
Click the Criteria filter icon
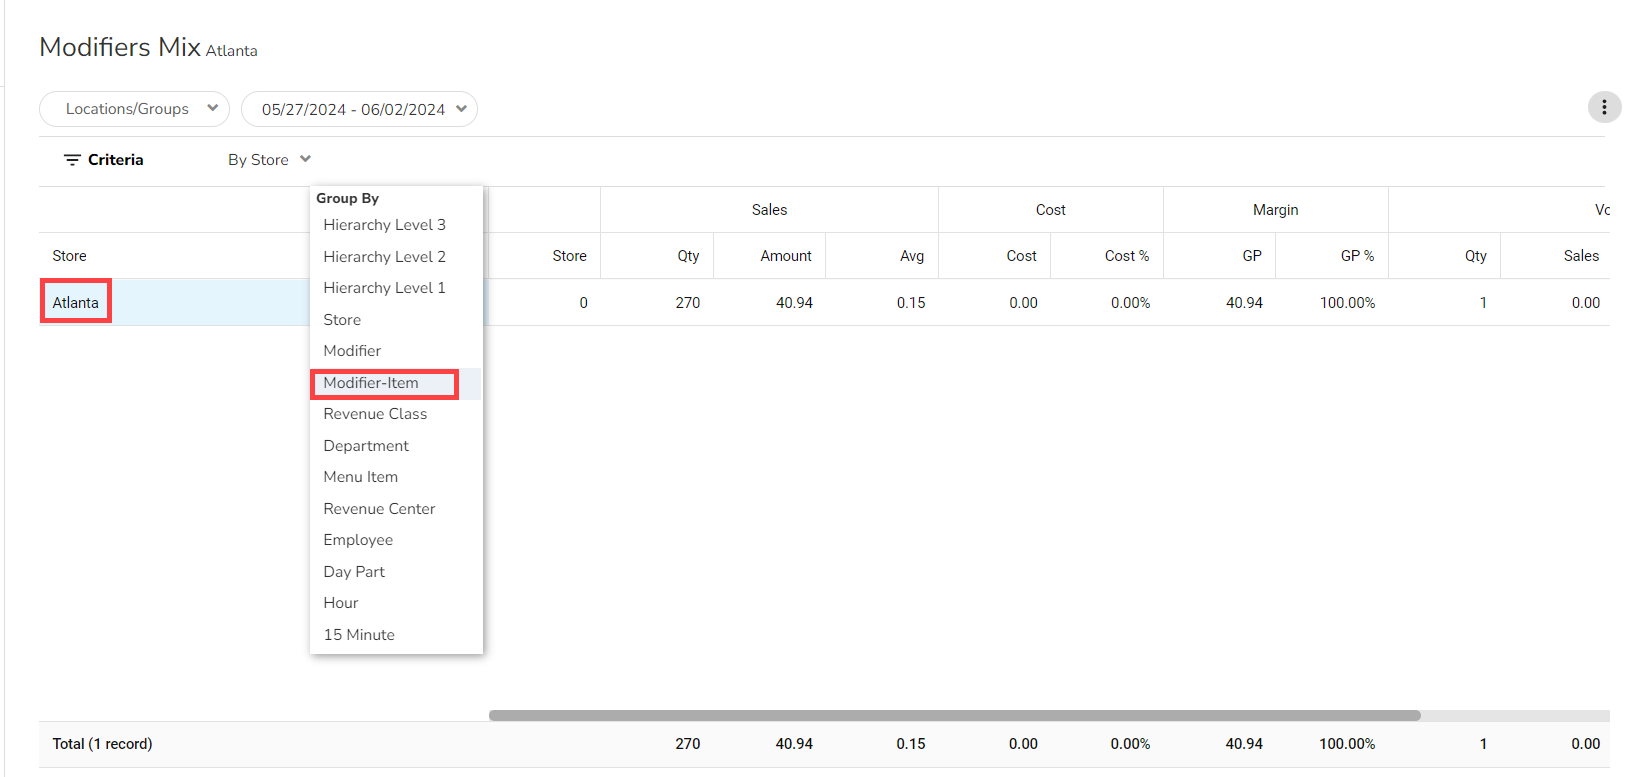click(72, 160)
